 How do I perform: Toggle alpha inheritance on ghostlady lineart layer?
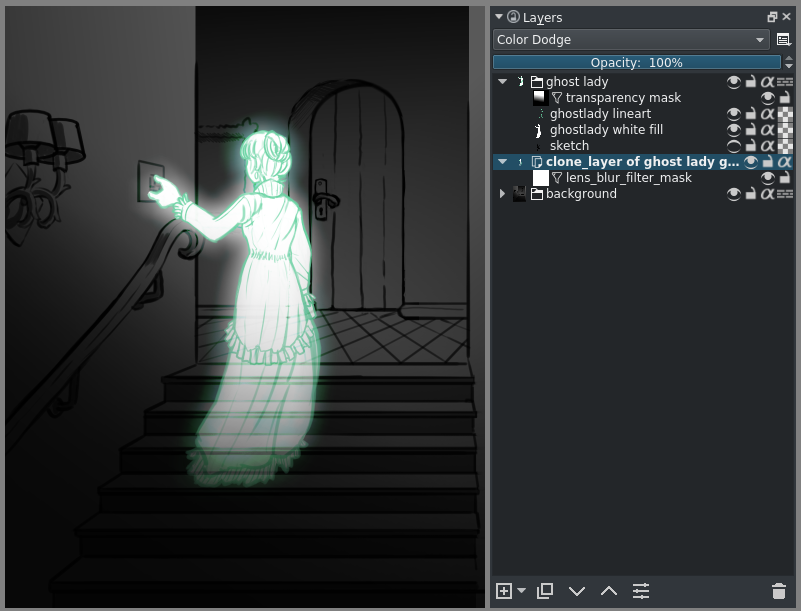pyautogui.click(x=767, y=114)
